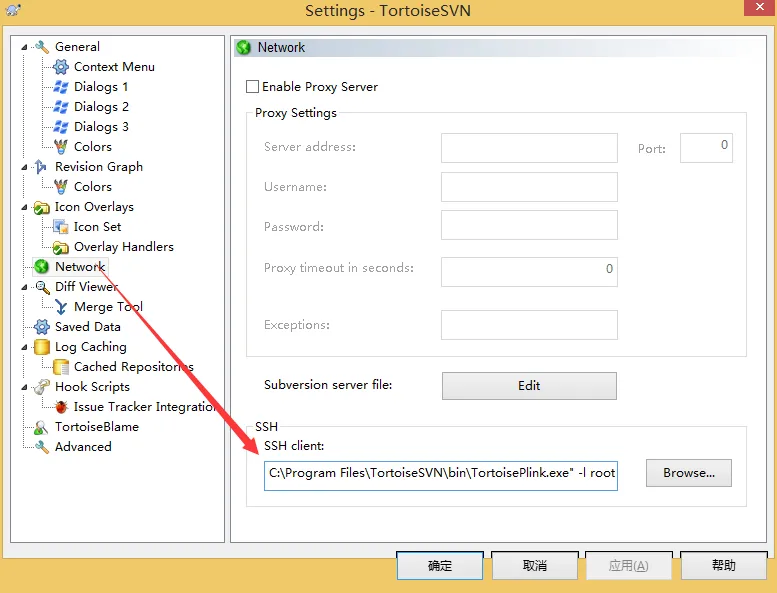The height and width of the screenshot is (593, 777).
Task: Open help with 帮助 button
Action: [723, 565]
